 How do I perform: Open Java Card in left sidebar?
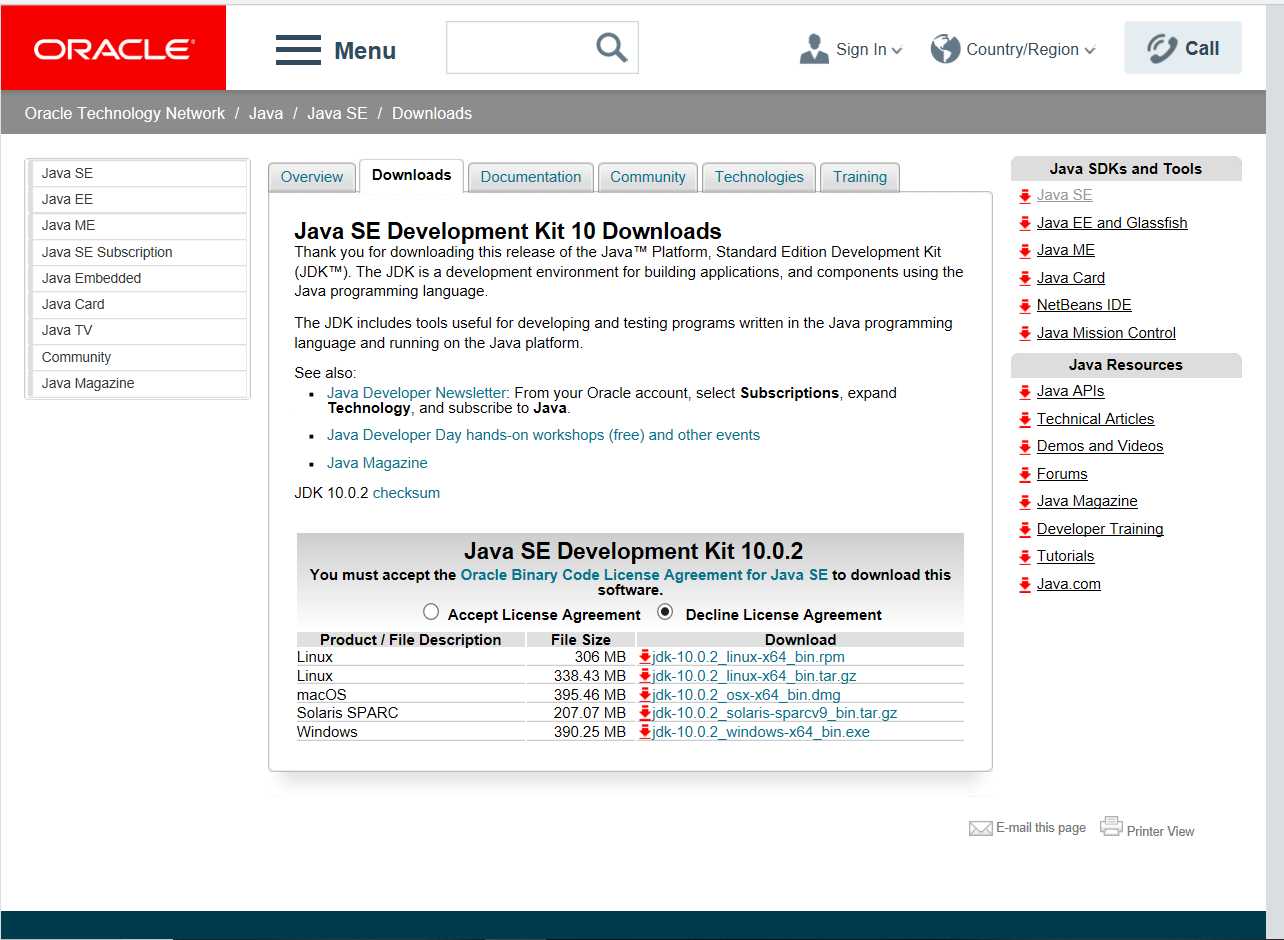pos(139,304)
